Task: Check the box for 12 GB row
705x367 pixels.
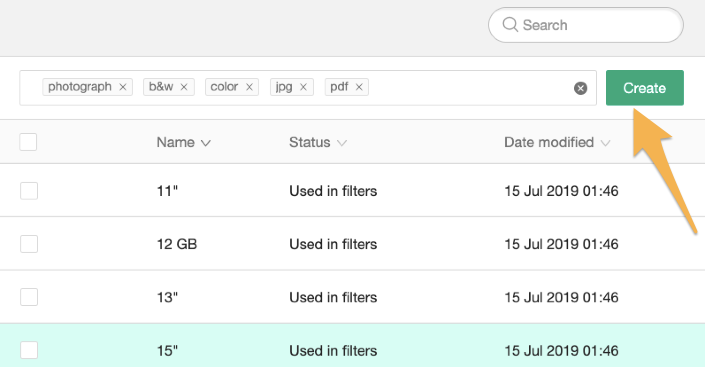Action: [x=29, y=244]
